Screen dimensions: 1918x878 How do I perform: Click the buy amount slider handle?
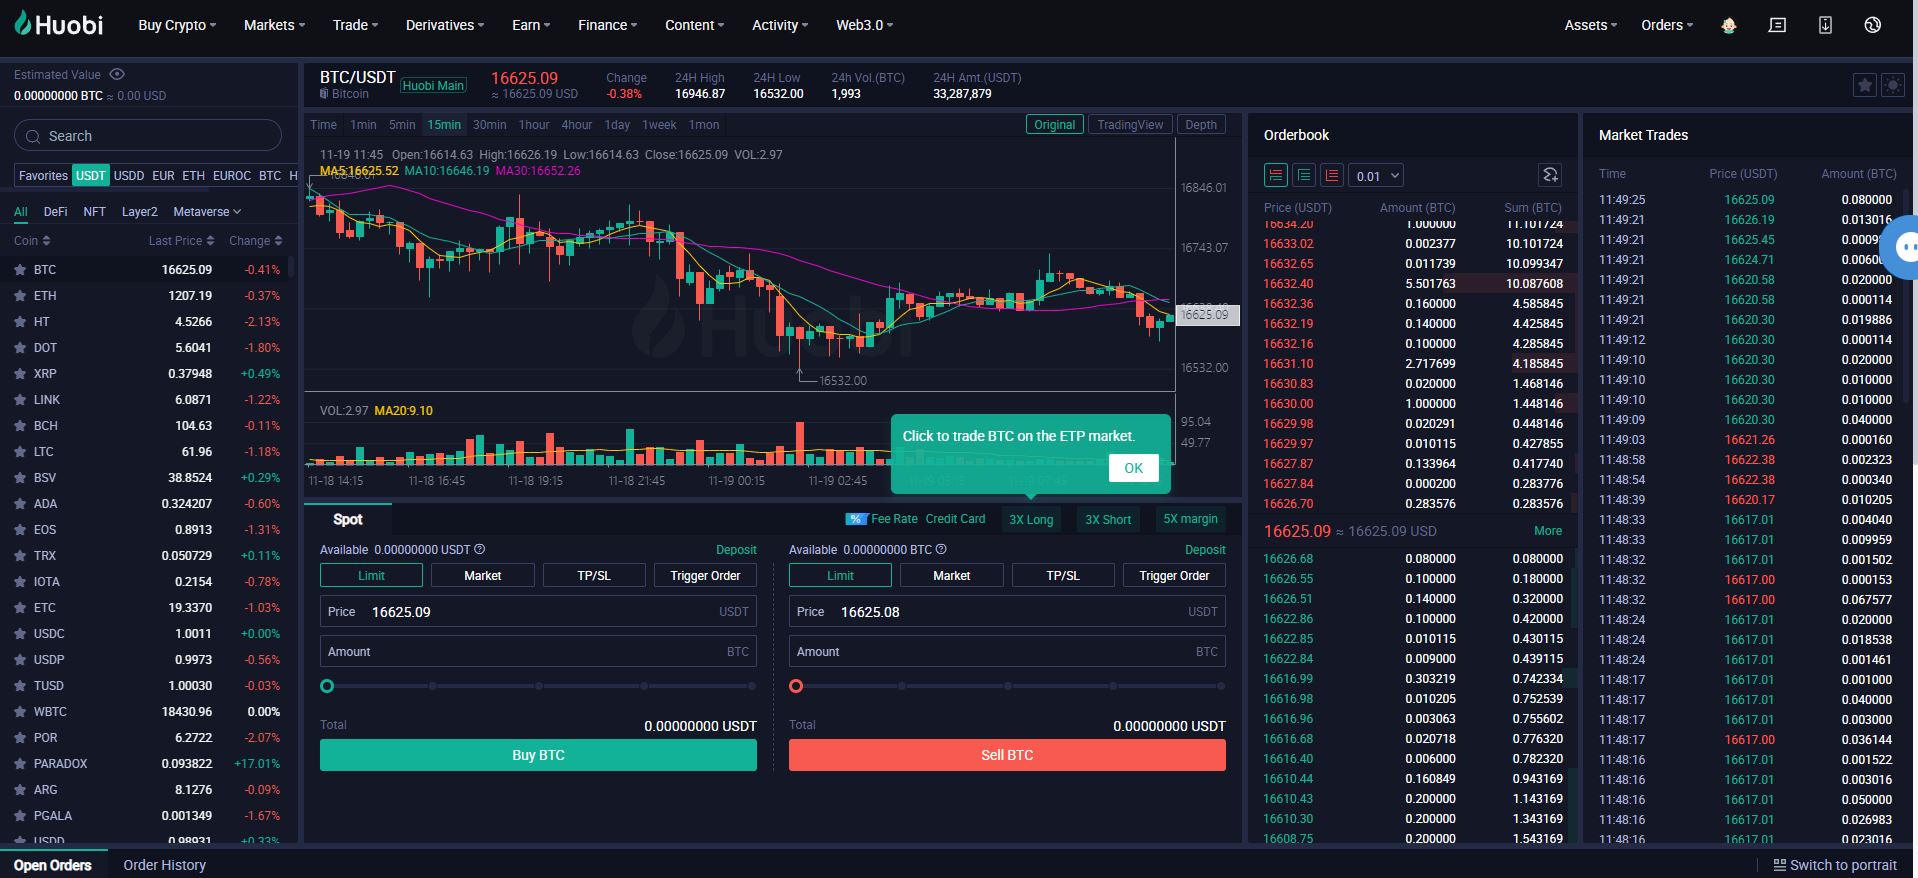[327, 686]
